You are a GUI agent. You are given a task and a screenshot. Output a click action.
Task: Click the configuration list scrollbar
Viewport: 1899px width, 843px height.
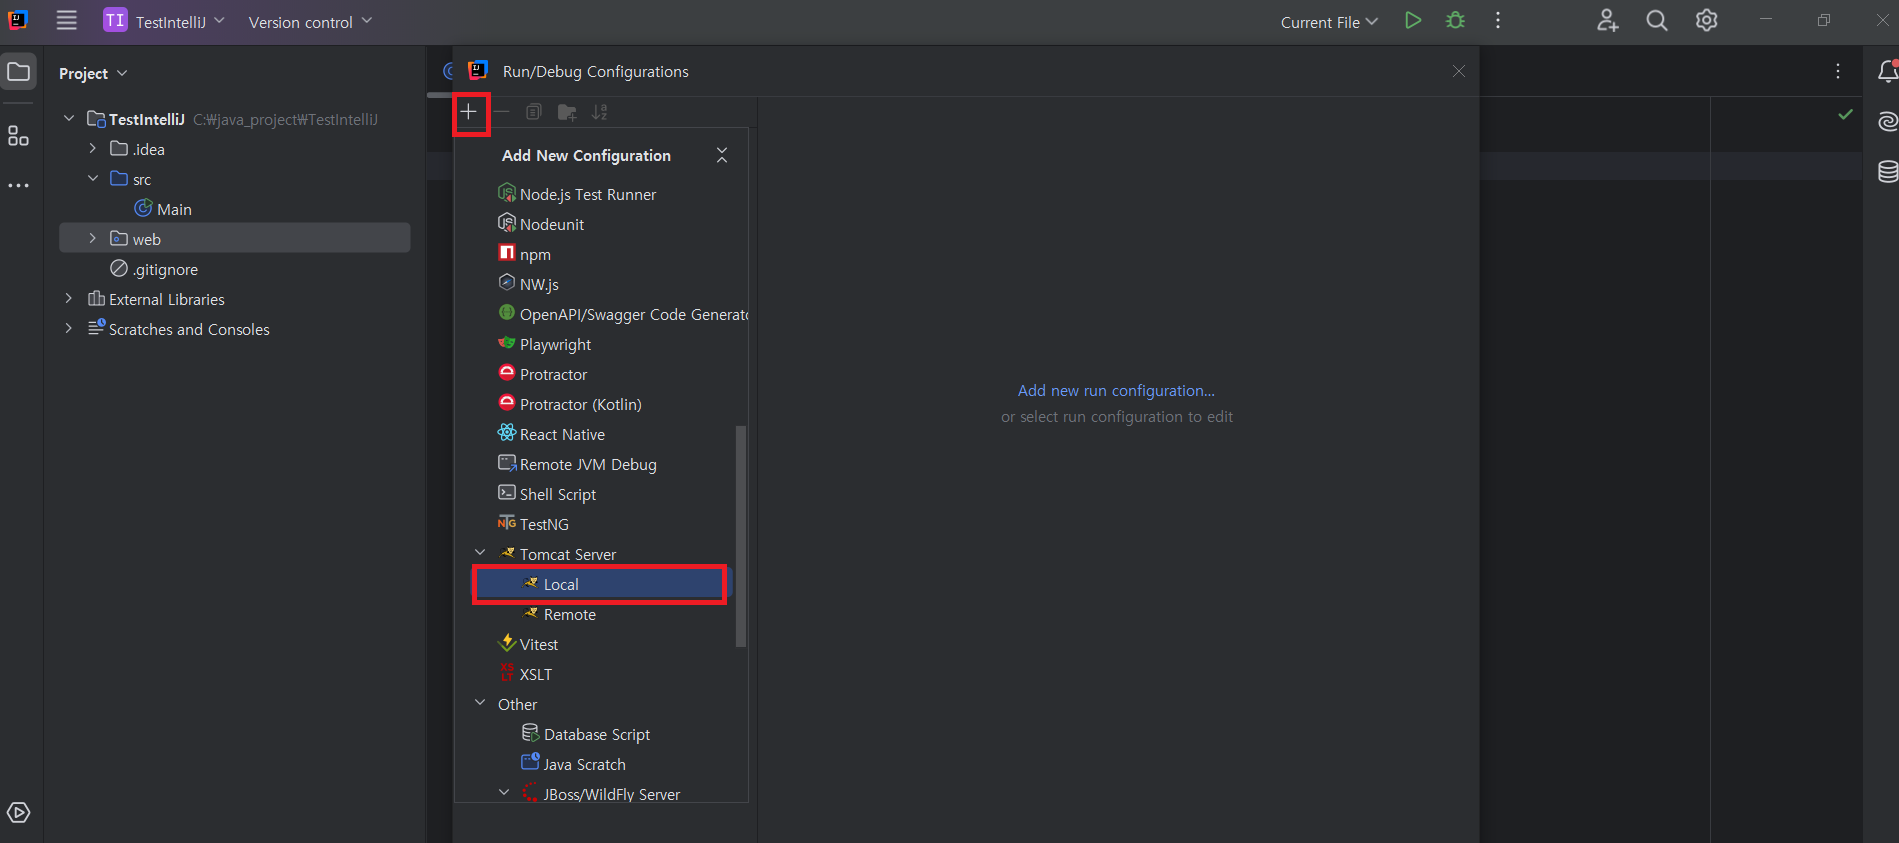coord(741,536)
